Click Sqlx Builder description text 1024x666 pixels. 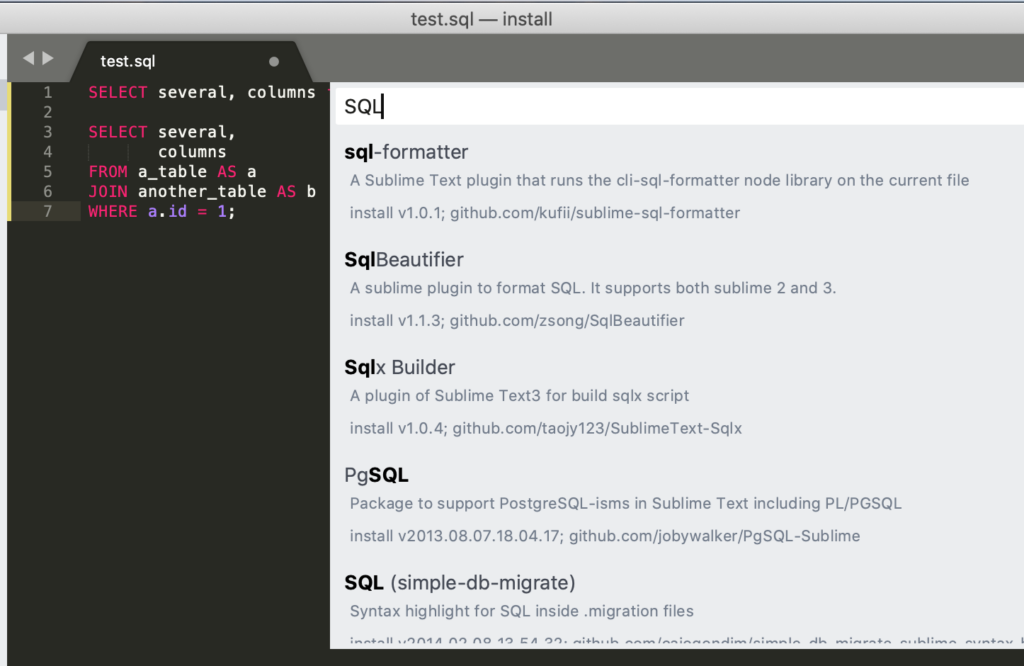click(x=519, y=396)
